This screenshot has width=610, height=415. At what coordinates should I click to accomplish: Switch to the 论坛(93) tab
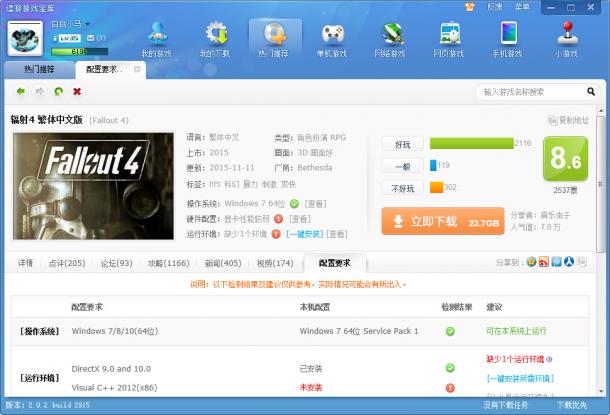click(116, 263)
